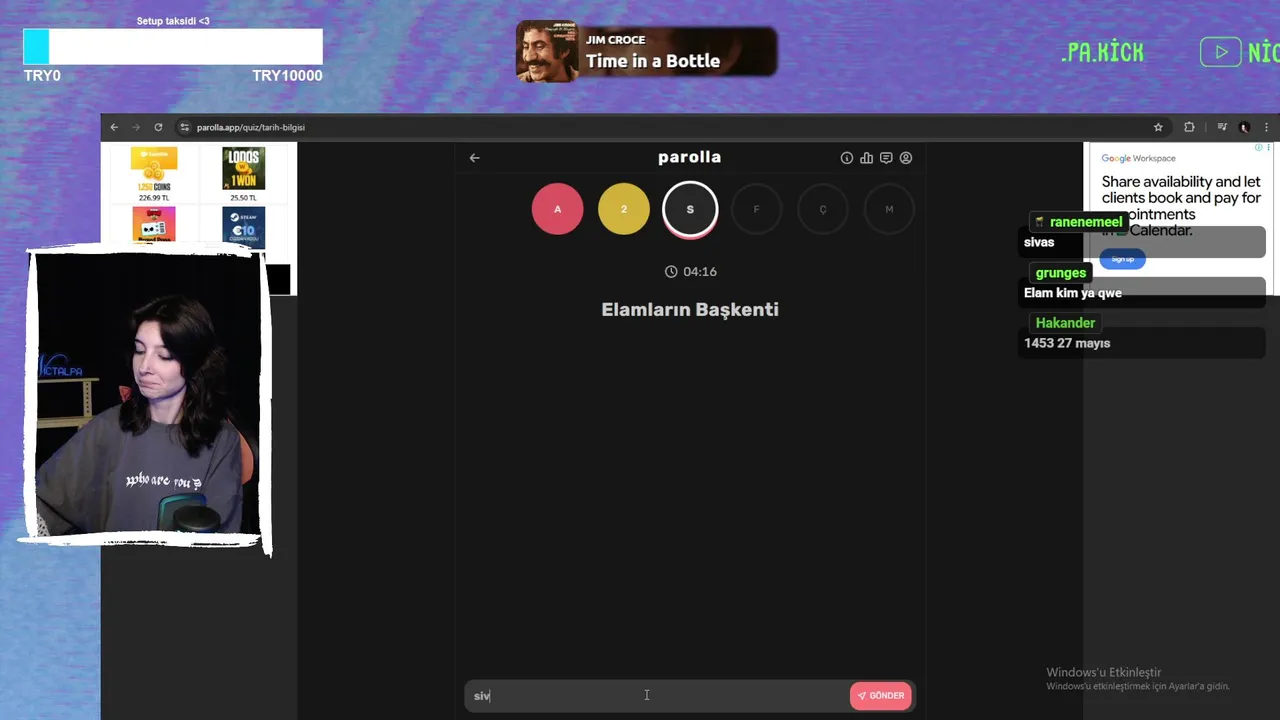
Task: Click the chat message Elam kim ya qwe
Action: tap(1073, 293)
